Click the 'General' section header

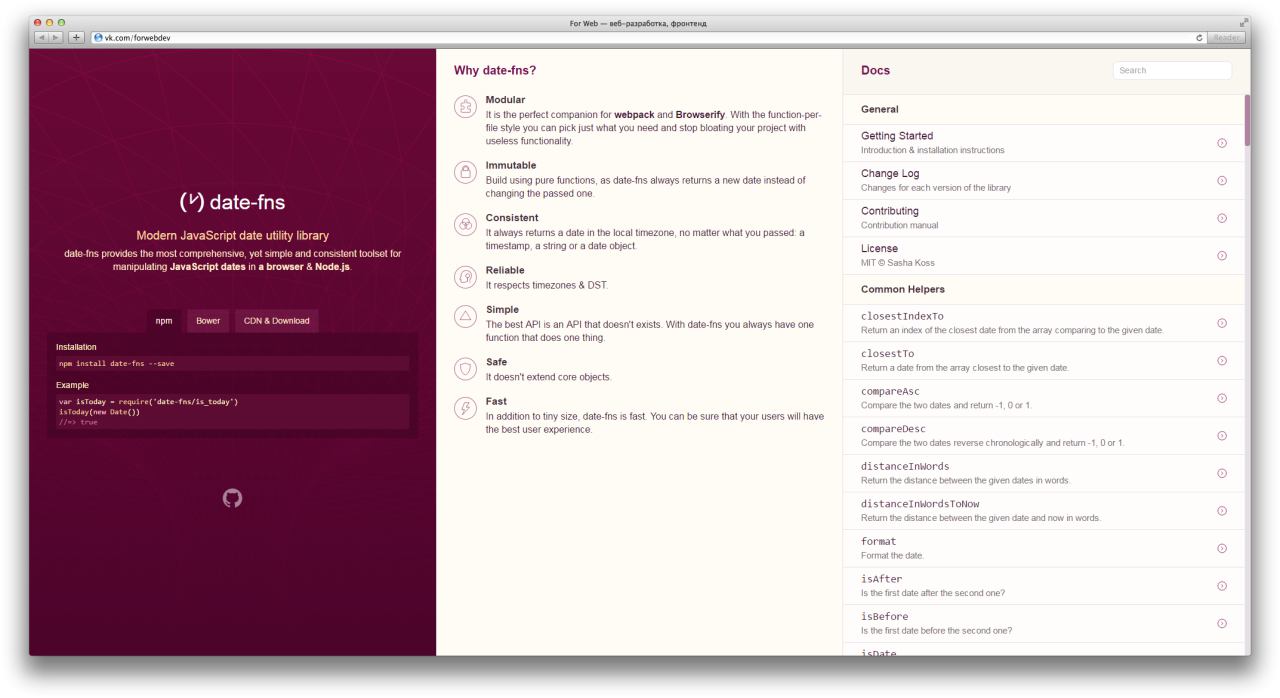[x=880, y=109]
